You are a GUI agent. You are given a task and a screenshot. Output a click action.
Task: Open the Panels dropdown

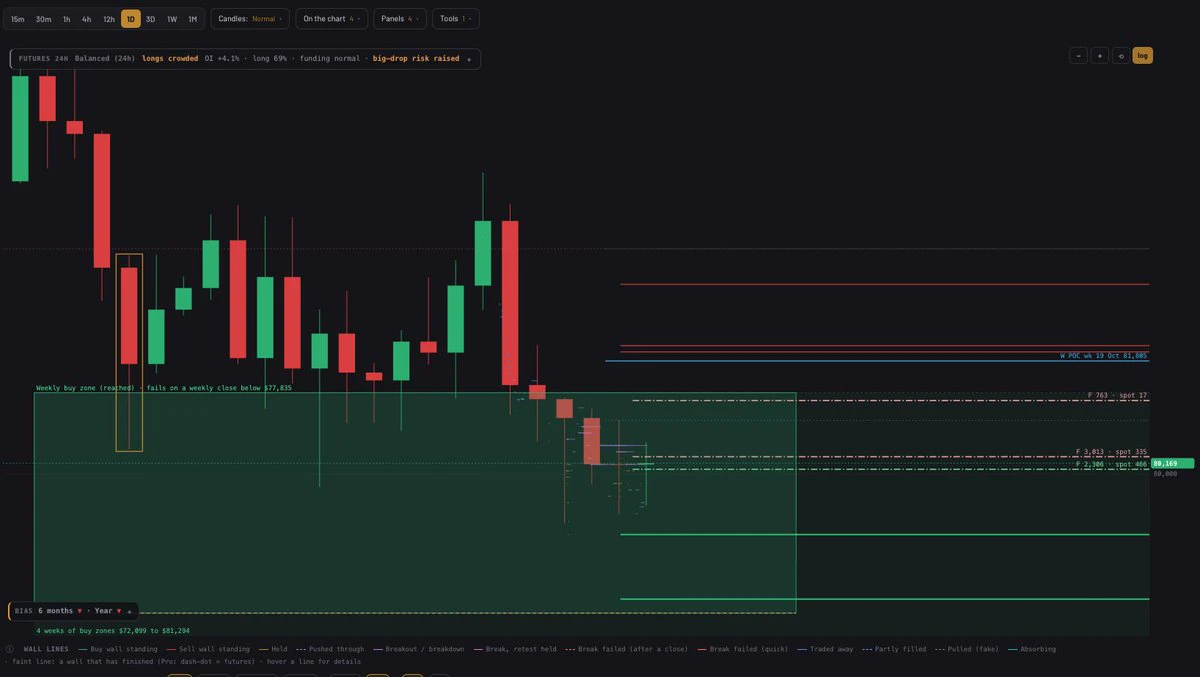400,19
